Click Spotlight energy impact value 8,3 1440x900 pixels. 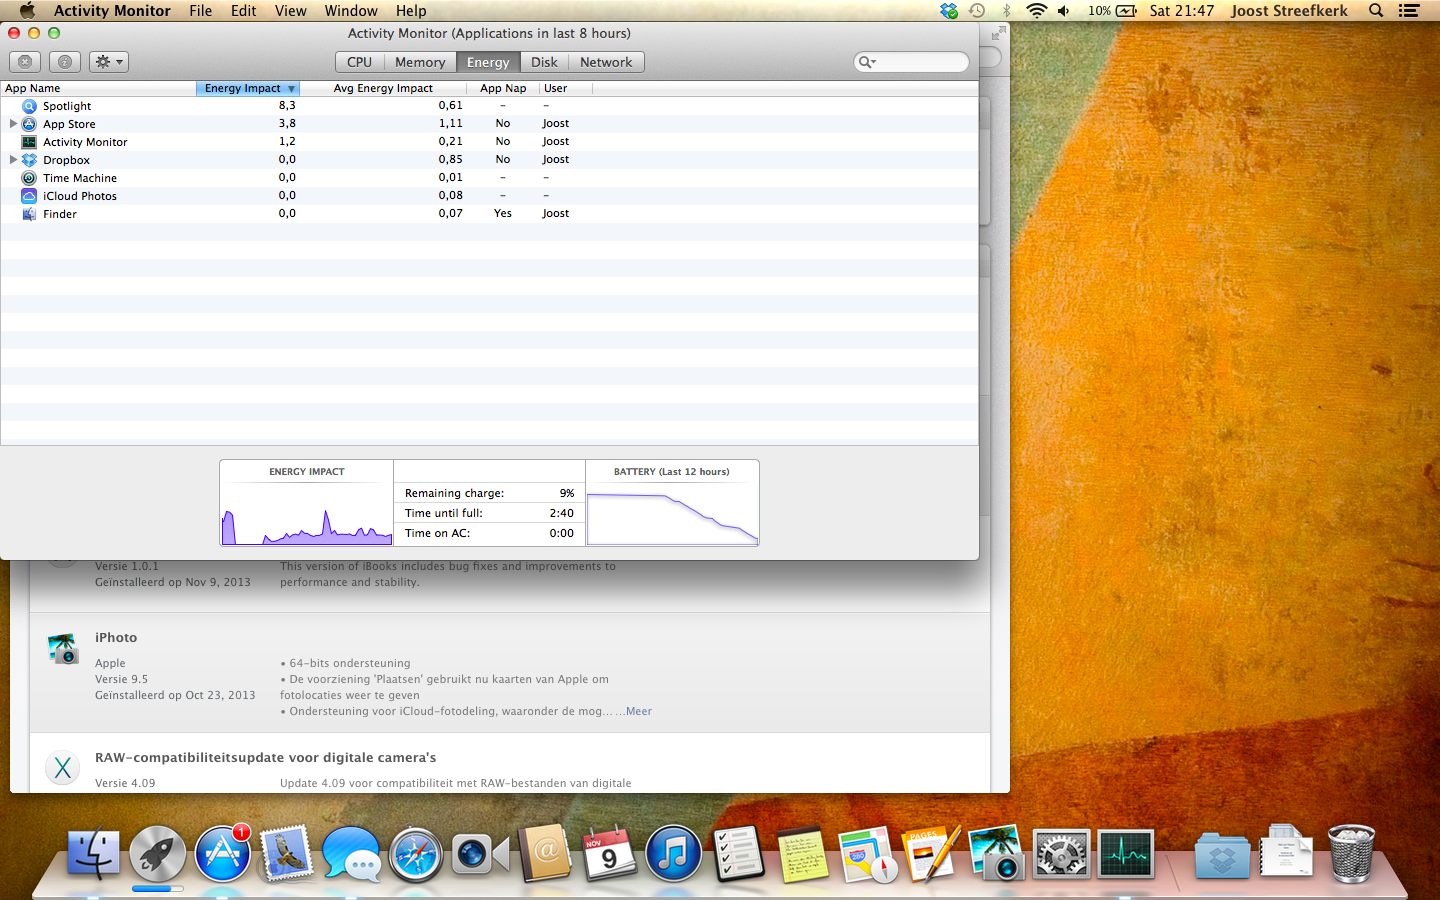click(x=287, y=105)
